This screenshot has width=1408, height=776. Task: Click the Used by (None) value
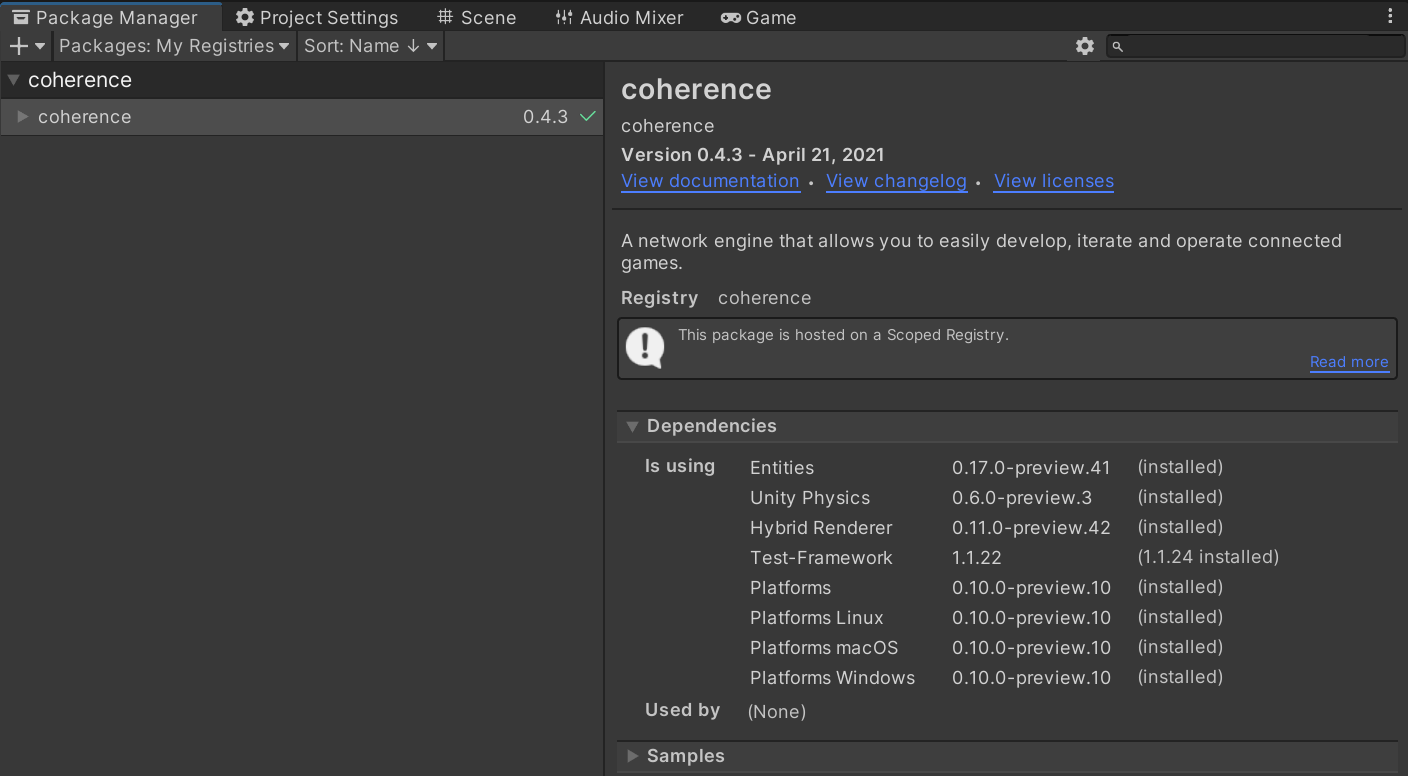tap(777, 712)
